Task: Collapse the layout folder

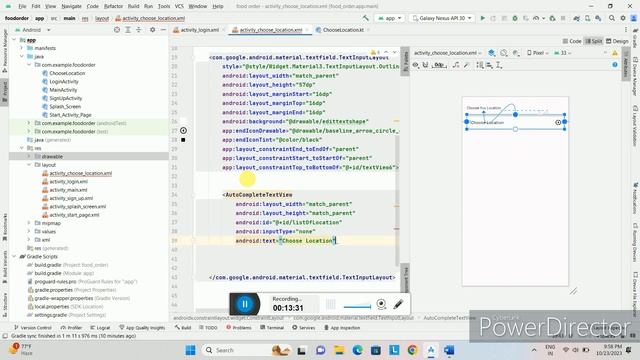Action: point(29,165)
